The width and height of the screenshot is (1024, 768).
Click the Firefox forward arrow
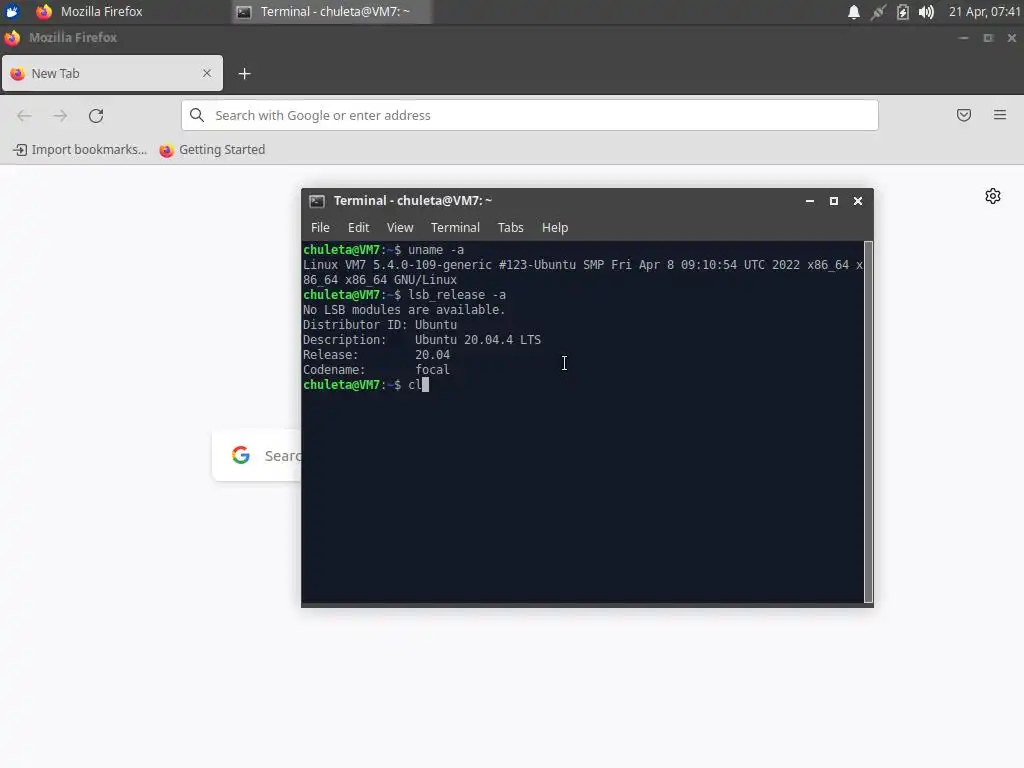pos(60,116)
